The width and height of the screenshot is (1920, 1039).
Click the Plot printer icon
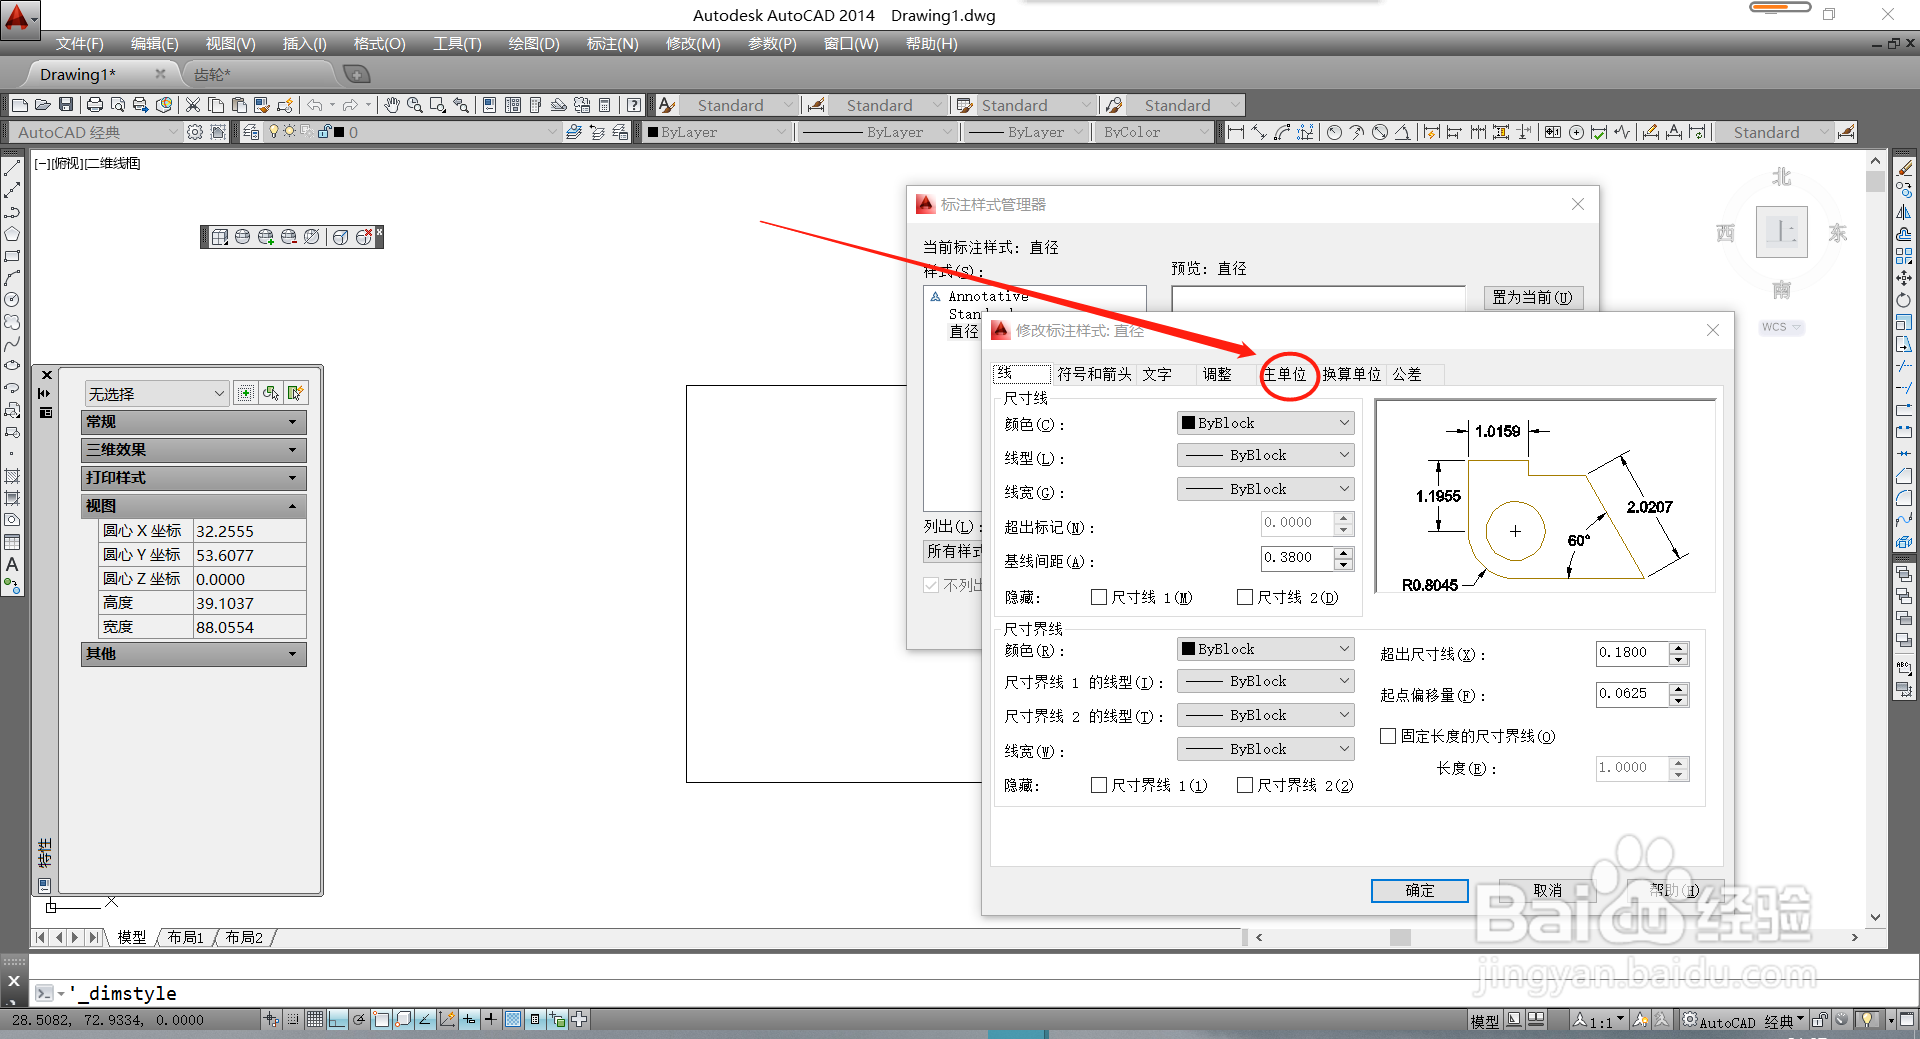pyautogui.click(x=95, y=105)
